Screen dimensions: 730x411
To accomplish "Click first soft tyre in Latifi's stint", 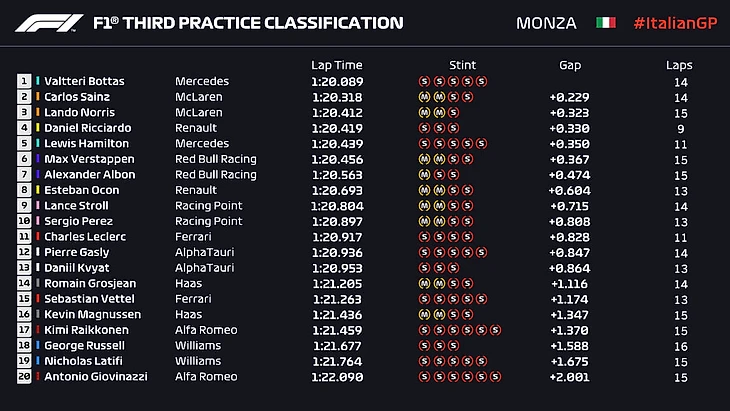I will point(424,361).
